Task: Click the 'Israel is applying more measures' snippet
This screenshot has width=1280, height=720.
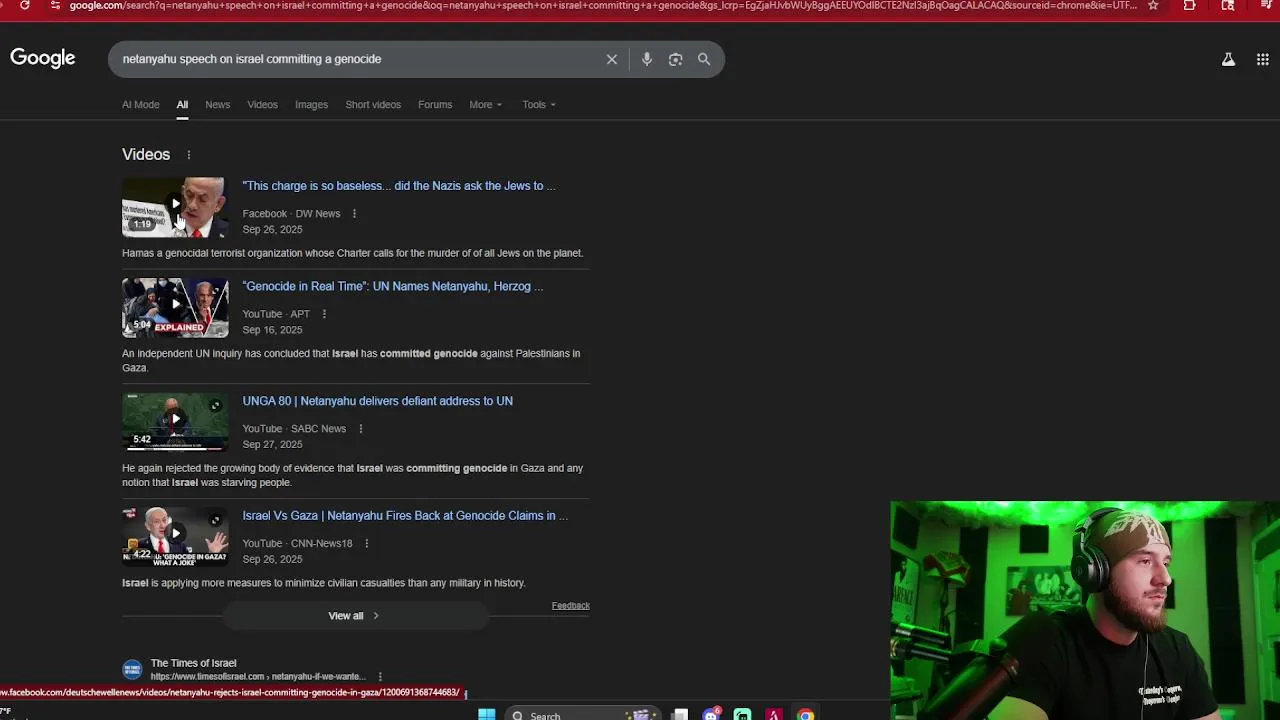Action: pos(323,583)
